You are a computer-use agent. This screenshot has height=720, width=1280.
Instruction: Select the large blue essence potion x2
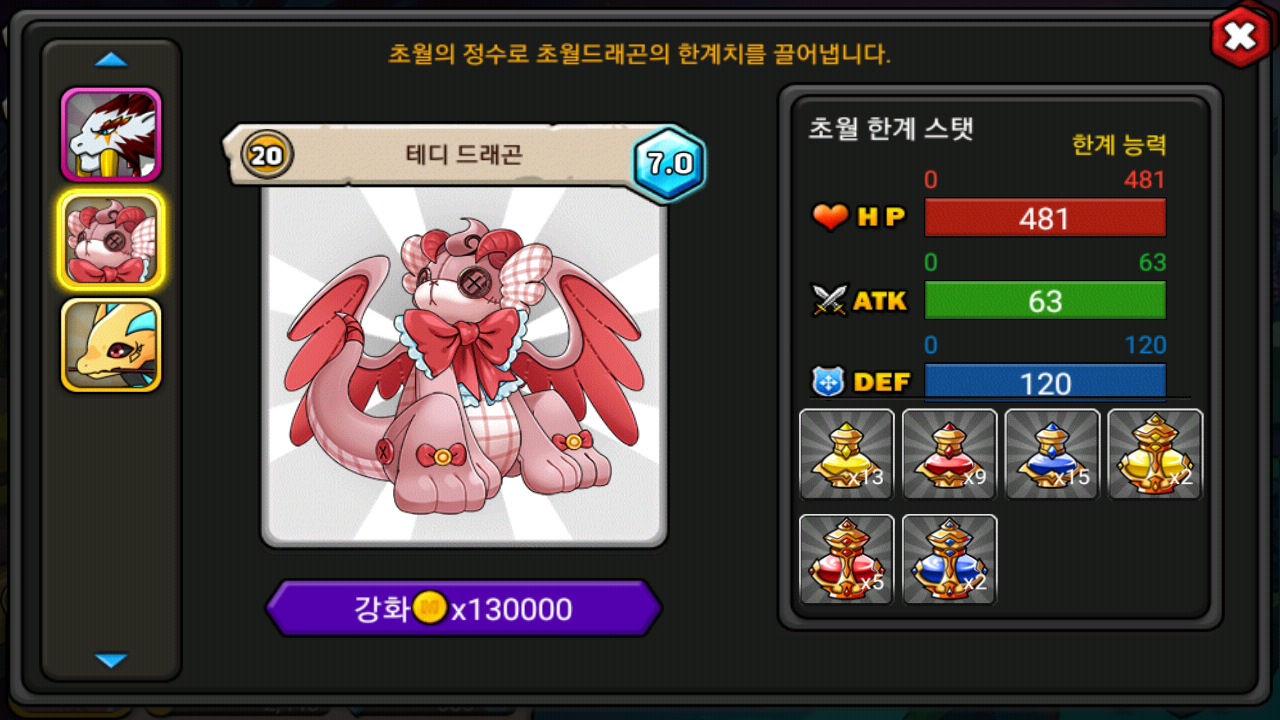coord(950,559)
